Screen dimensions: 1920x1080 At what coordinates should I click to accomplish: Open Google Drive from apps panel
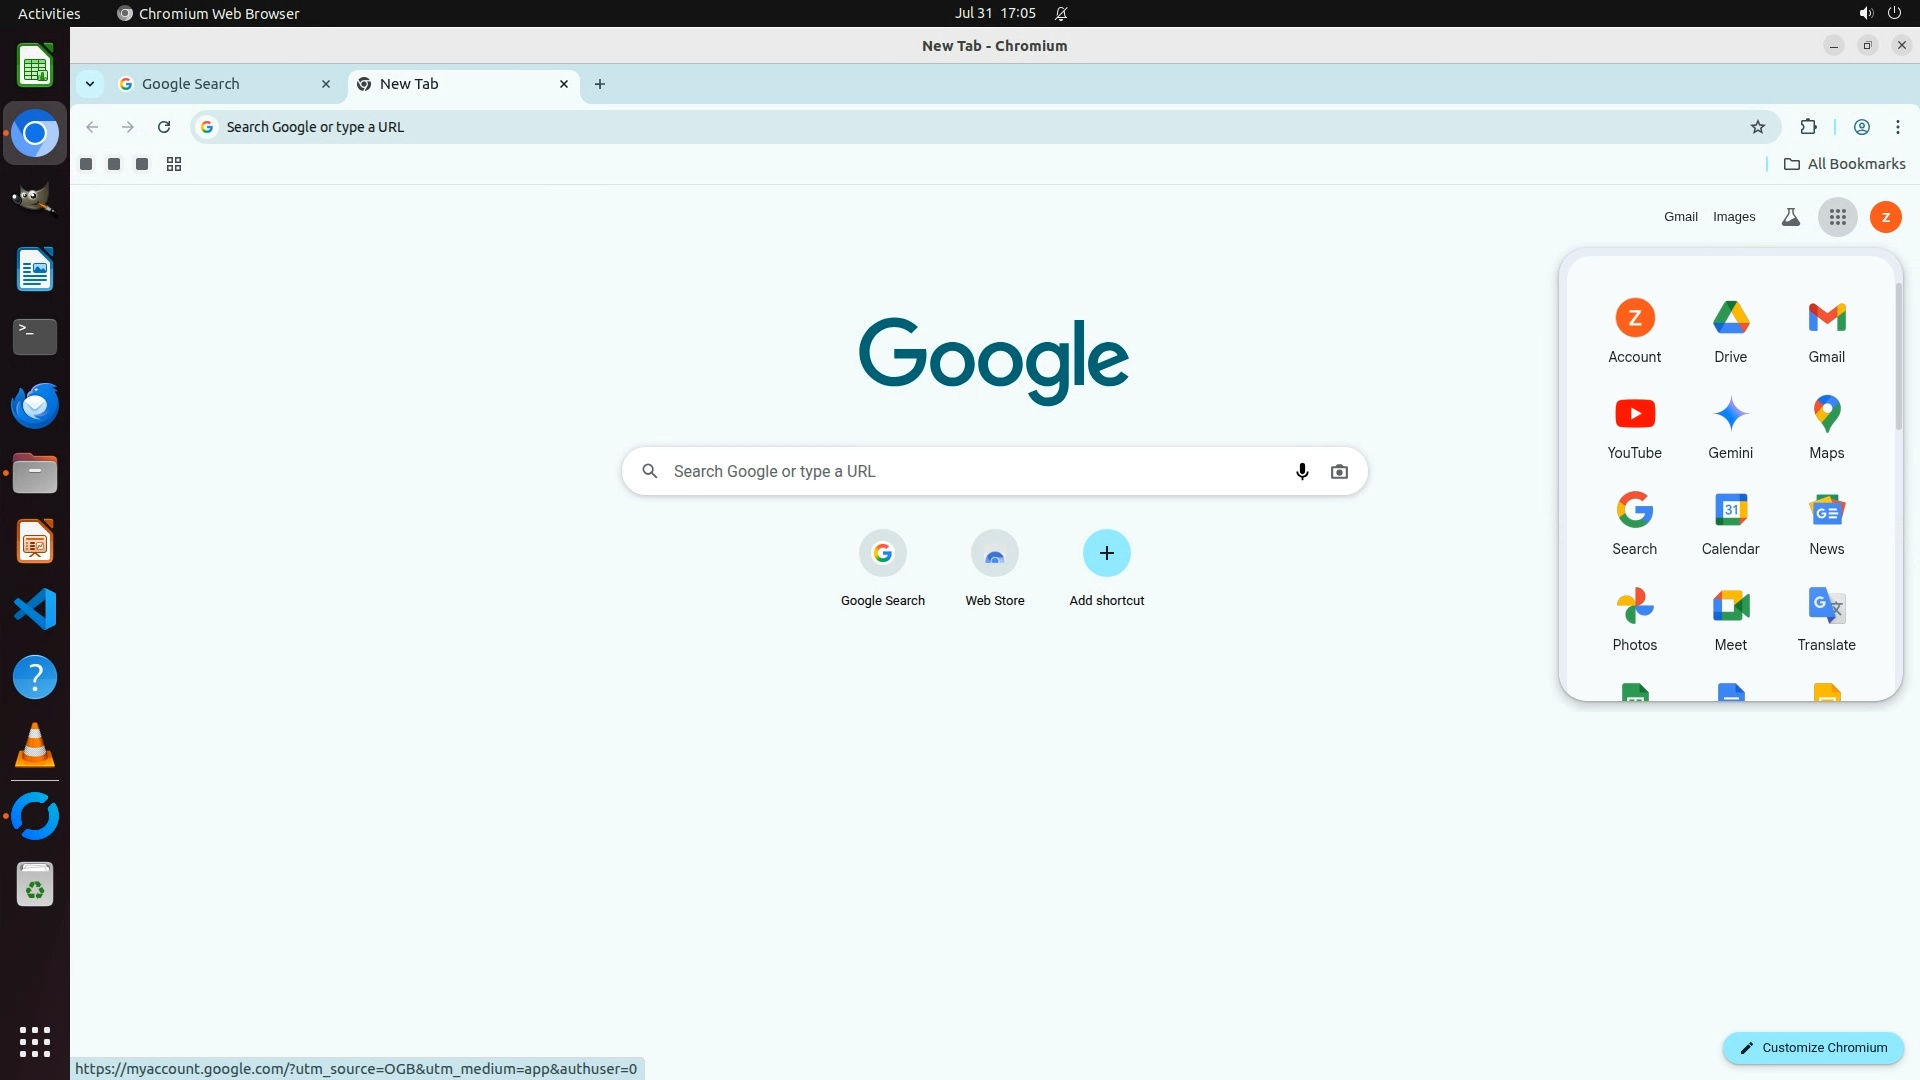(x=1730, y=330)
